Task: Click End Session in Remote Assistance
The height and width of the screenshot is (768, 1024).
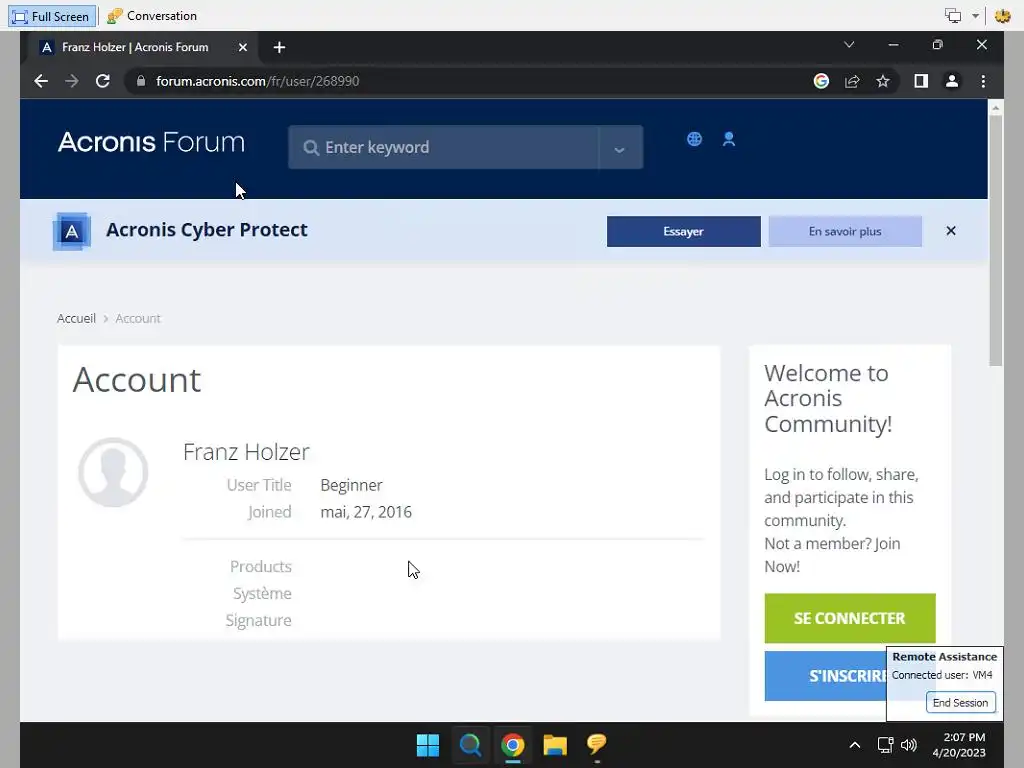Action: (x=960, y=703)
